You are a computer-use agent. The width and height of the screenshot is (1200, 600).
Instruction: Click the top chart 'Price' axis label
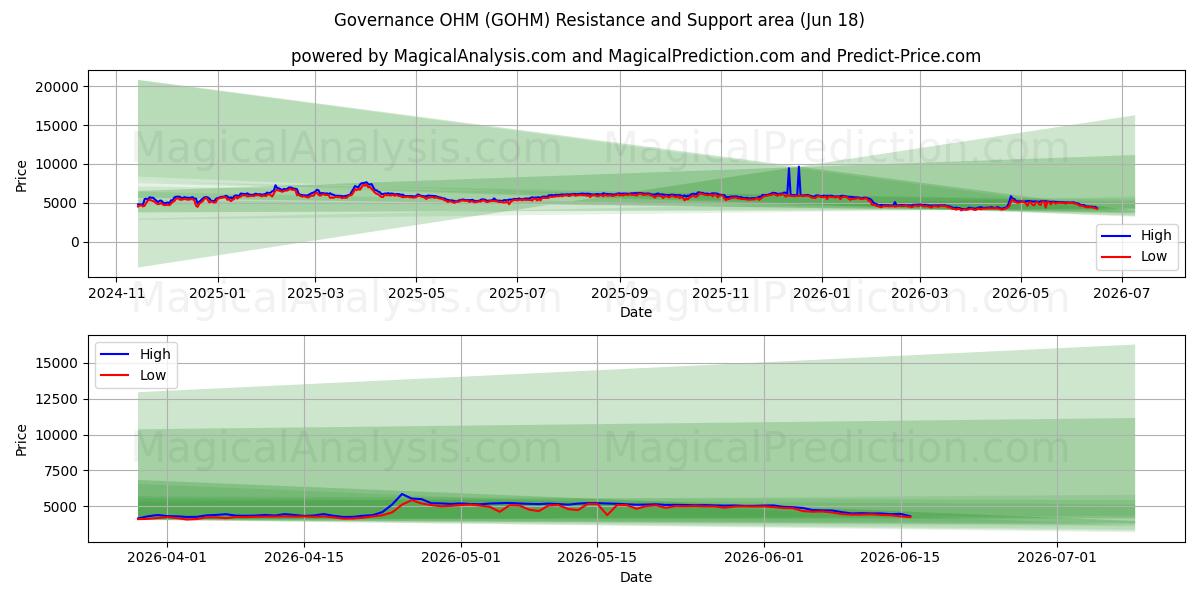(22, 173)
